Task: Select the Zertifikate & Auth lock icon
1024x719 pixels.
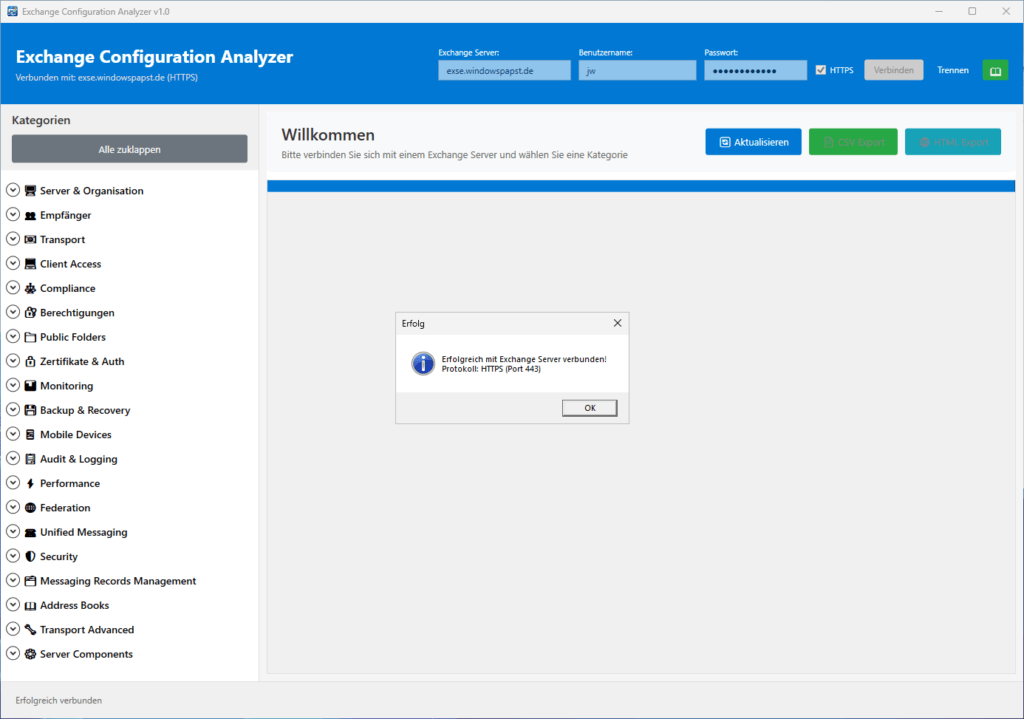Action: point(28,361)
